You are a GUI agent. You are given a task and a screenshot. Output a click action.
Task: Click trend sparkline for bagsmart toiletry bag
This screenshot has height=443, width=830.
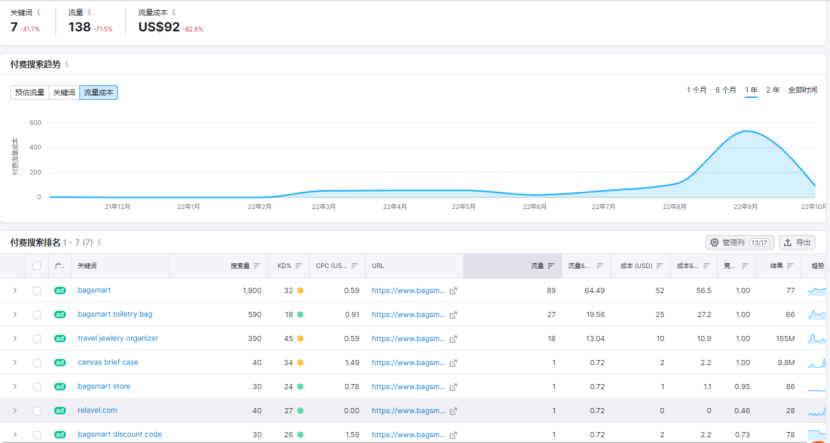pos(817,314)
